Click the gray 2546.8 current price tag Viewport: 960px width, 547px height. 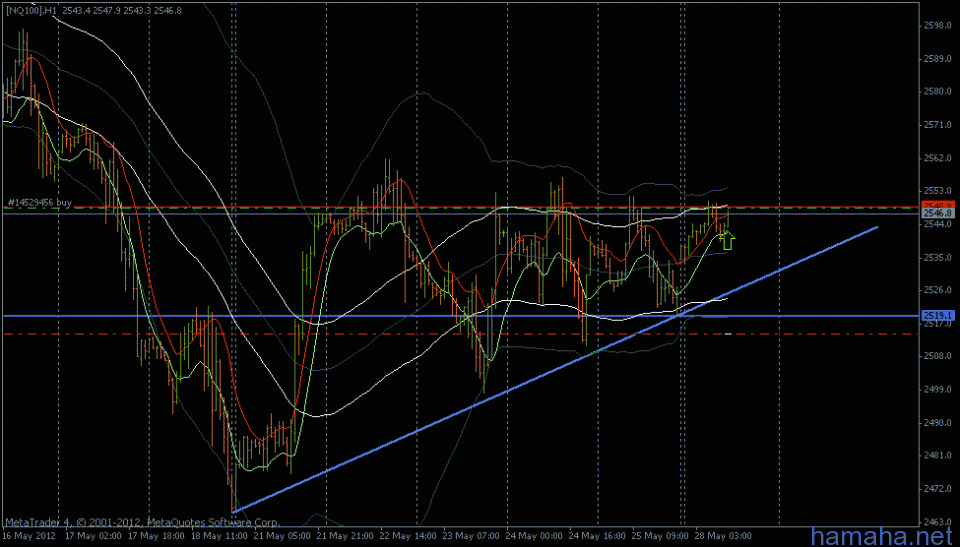(x=937, y=213)
